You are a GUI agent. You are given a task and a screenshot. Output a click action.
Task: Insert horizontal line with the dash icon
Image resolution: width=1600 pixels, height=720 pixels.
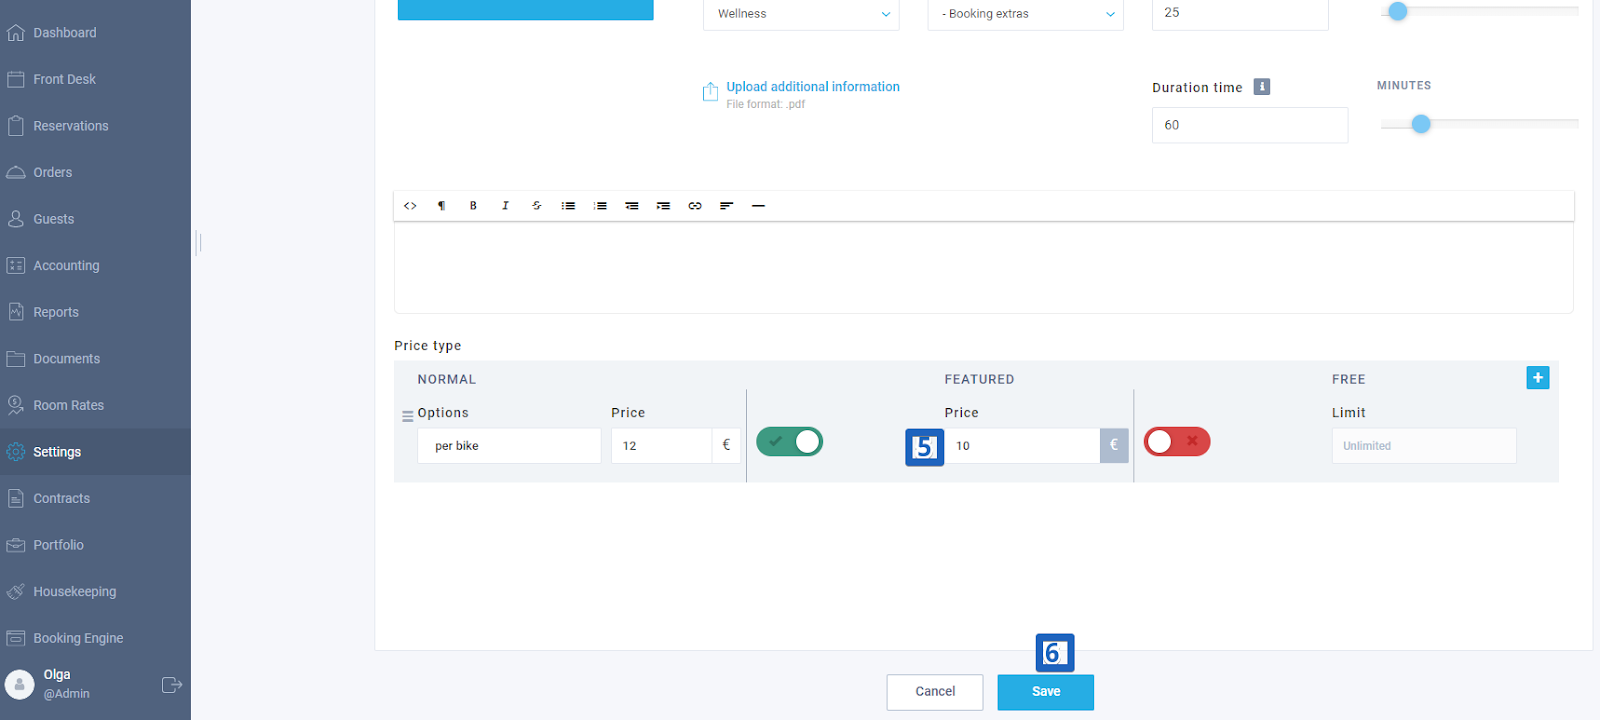click(x=758, y=206)
